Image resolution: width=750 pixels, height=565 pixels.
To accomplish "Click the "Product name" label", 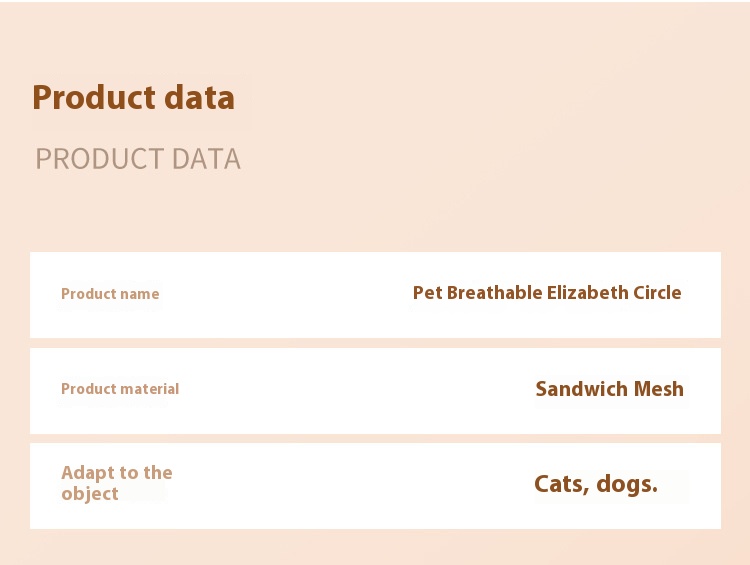I will click(110, 294).
